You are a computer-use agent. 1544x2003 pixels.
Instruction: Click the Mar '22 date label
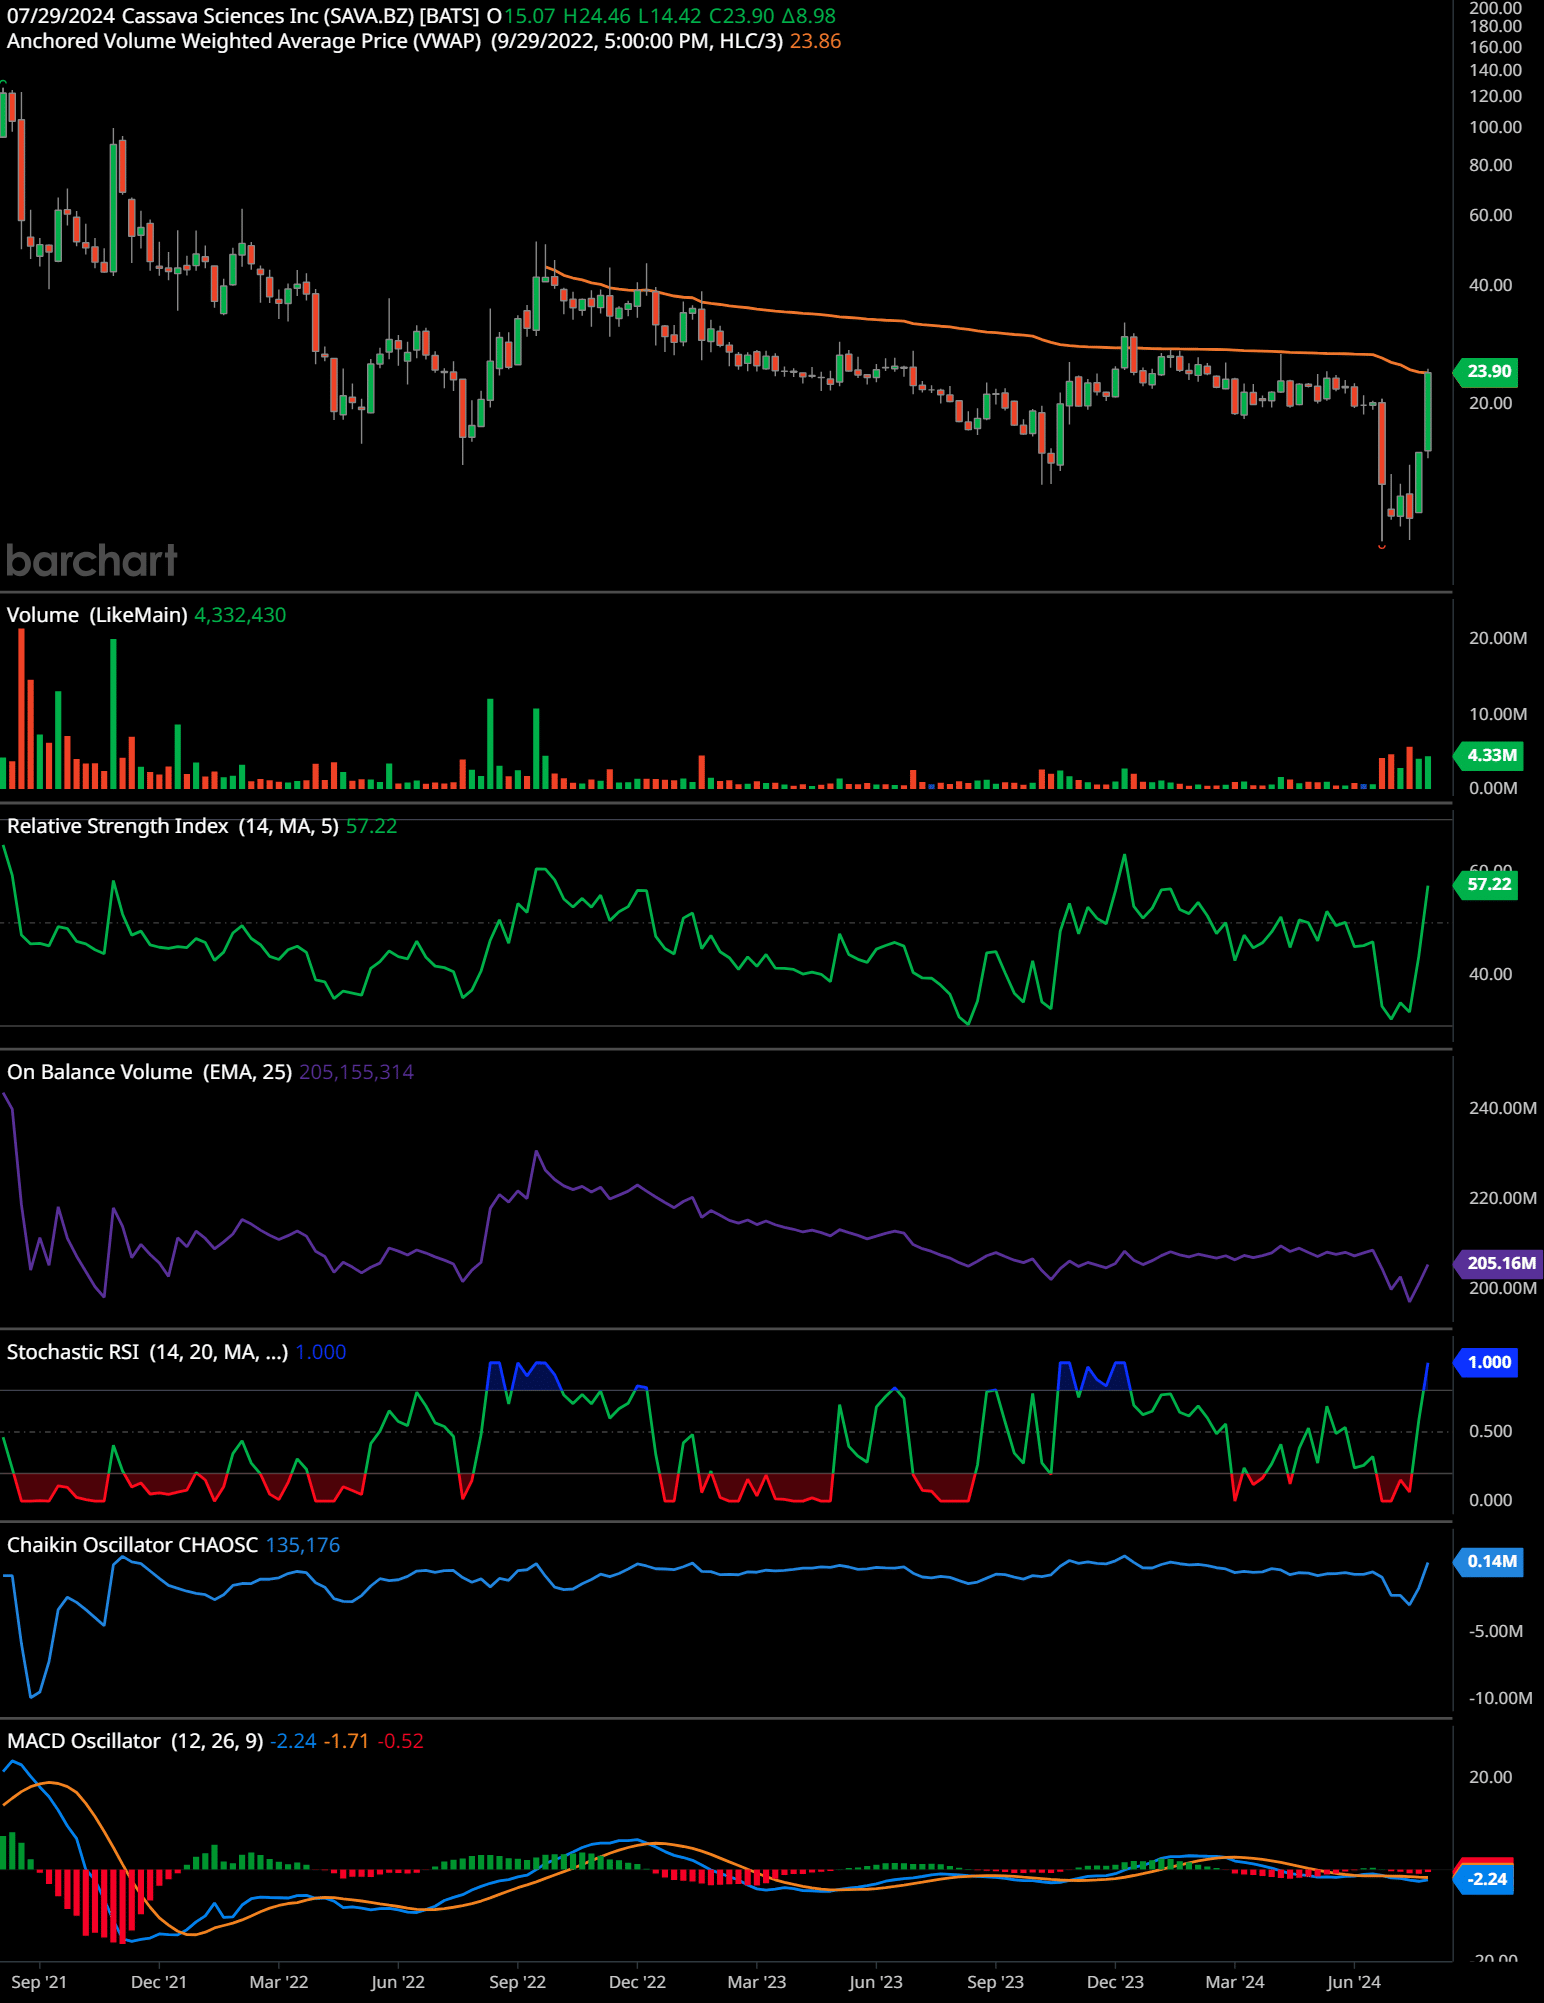pyautogui.click(x=279, y=1982)
